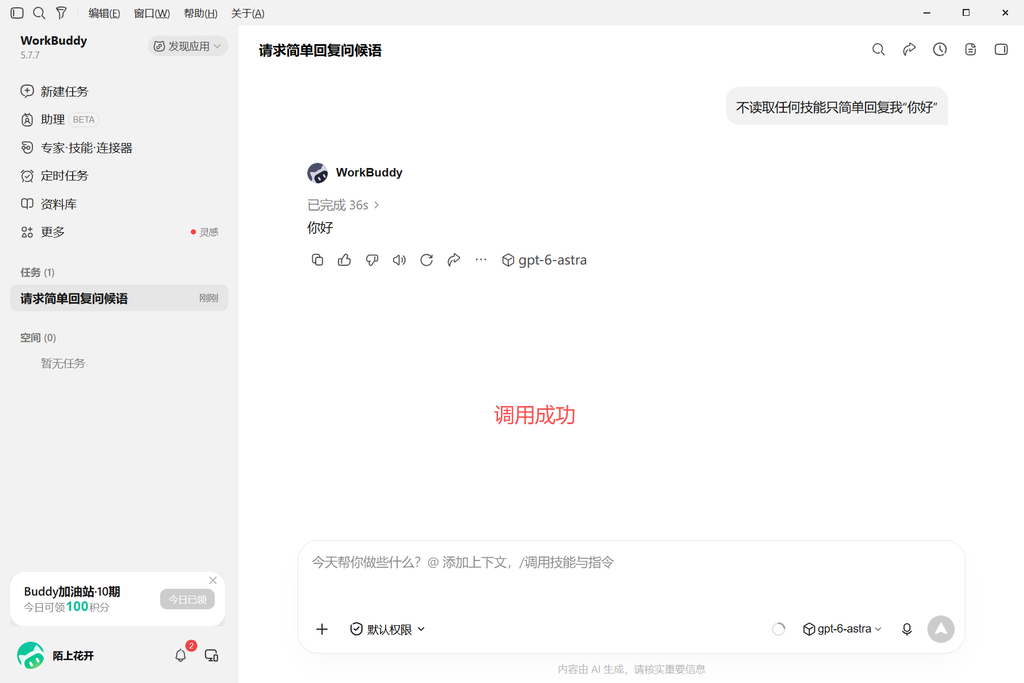Click the document icon in header
Screen dimensions: 1024x683
pos(970,50)
